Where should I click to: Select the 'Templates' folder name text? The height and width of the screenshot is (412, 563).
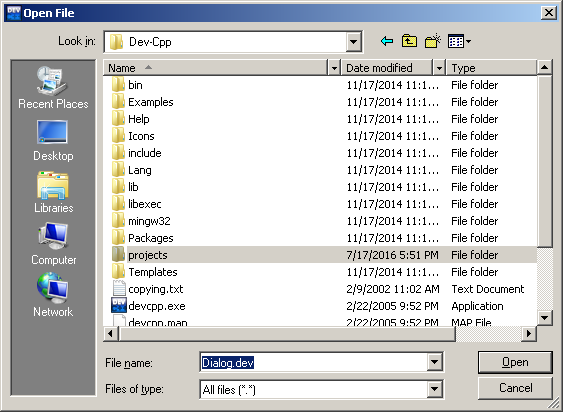153,272
